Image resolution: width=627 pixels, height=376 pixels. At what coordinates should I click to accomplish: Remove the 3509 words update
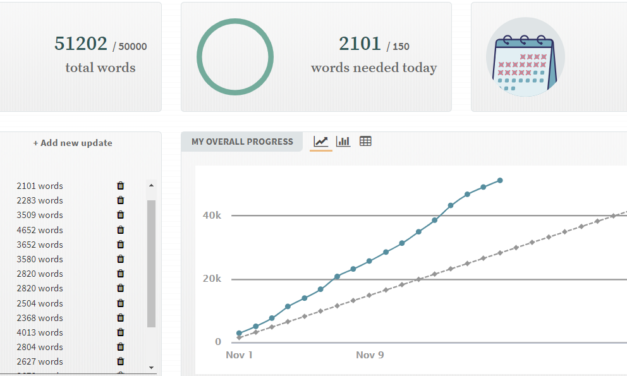[x=120, y=215]
